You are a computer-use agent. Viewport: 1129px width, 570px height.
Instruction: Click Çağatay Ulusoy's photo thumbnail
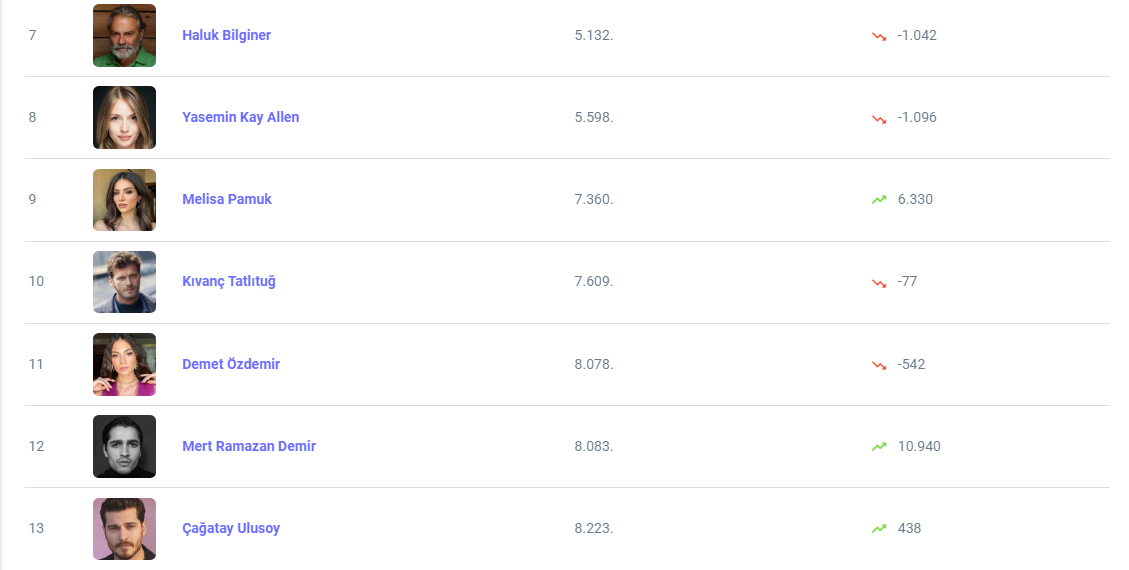coord(124,528)
